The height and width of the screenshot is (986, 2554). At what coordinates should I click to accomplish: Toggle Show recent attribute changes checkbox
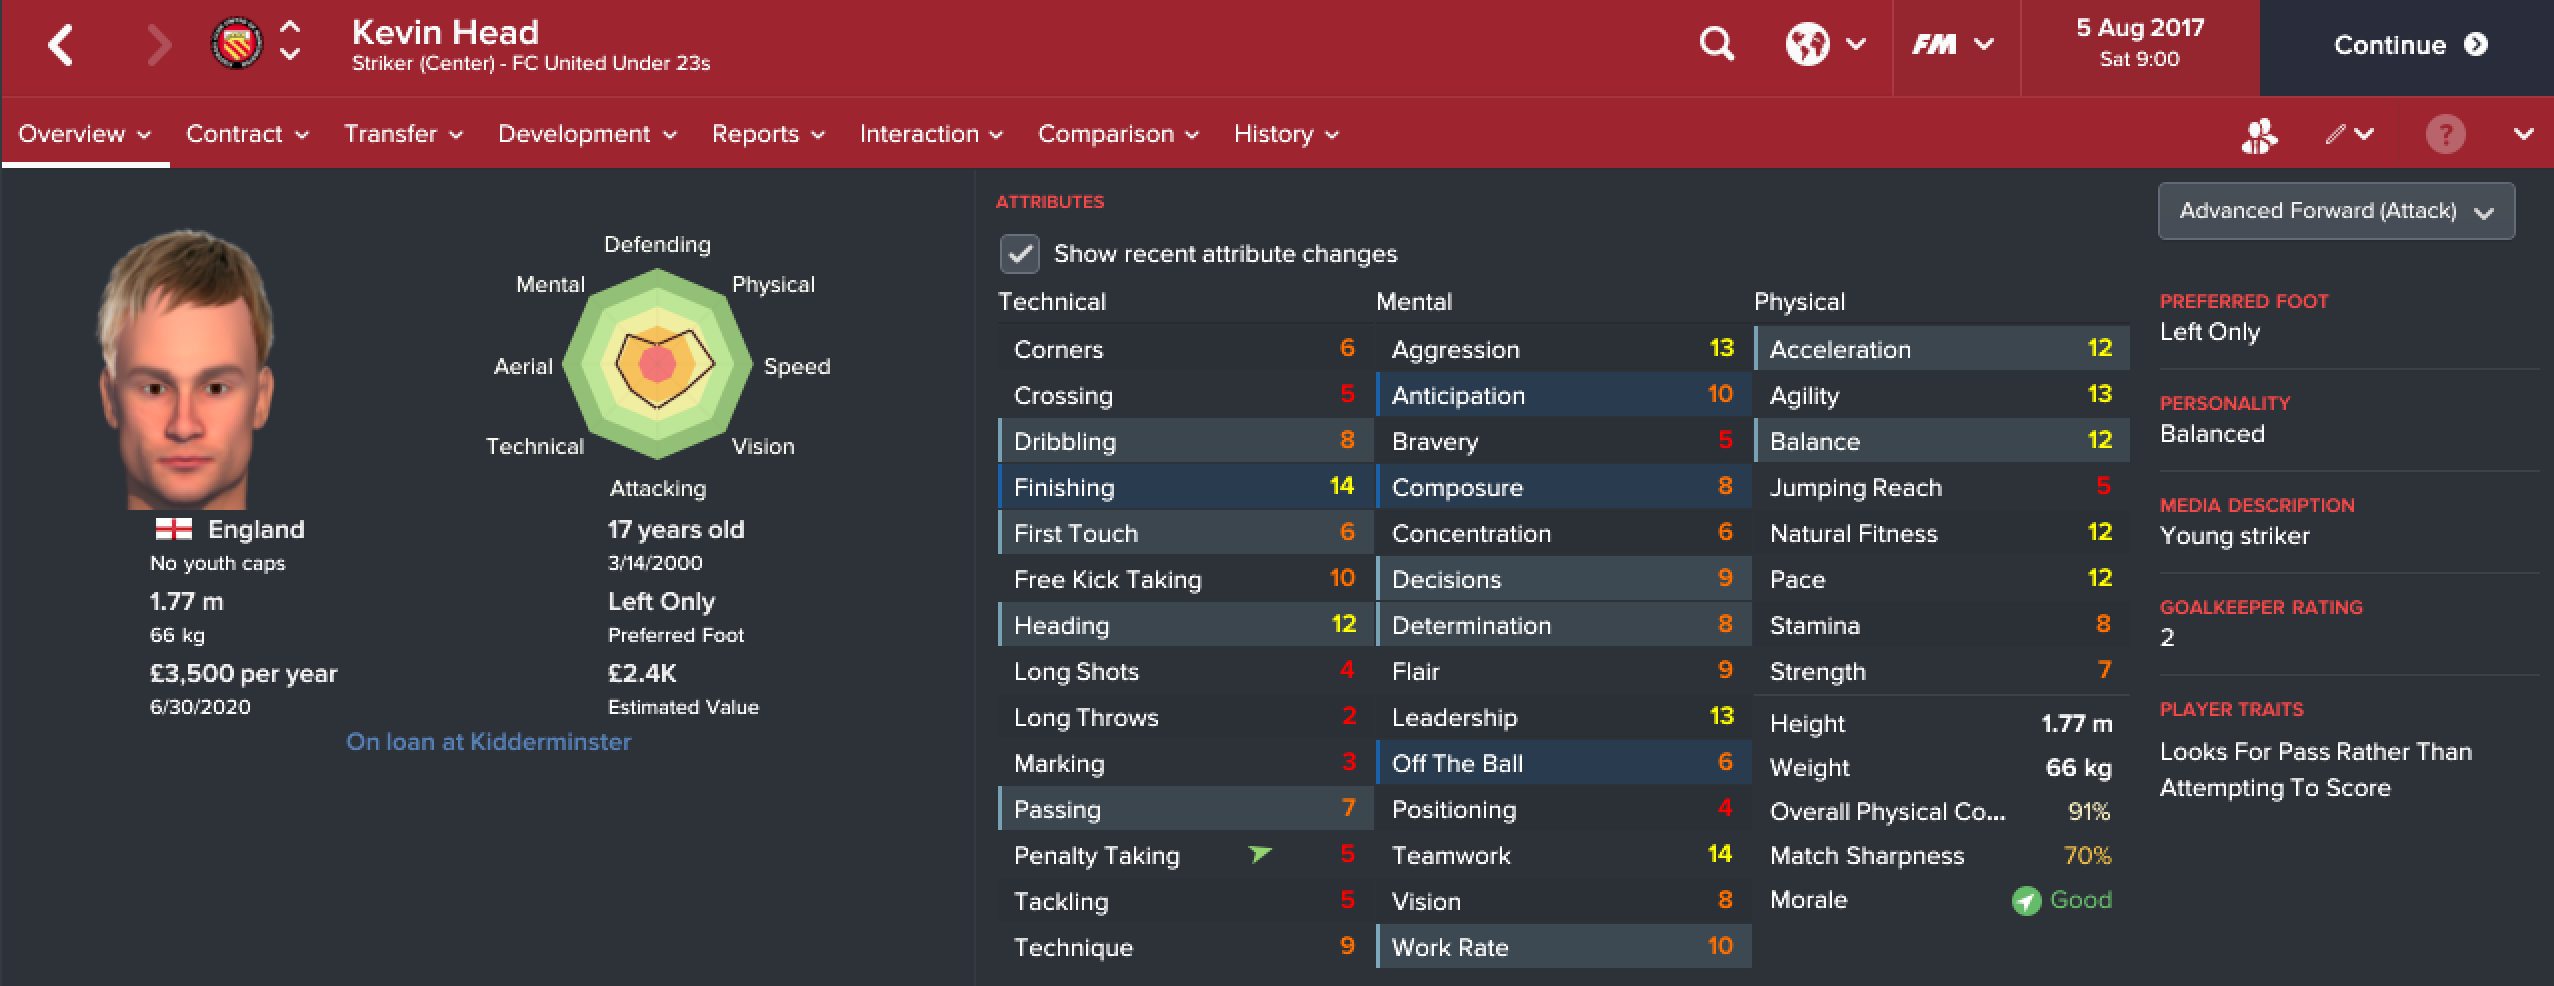tap(1019, 254)
